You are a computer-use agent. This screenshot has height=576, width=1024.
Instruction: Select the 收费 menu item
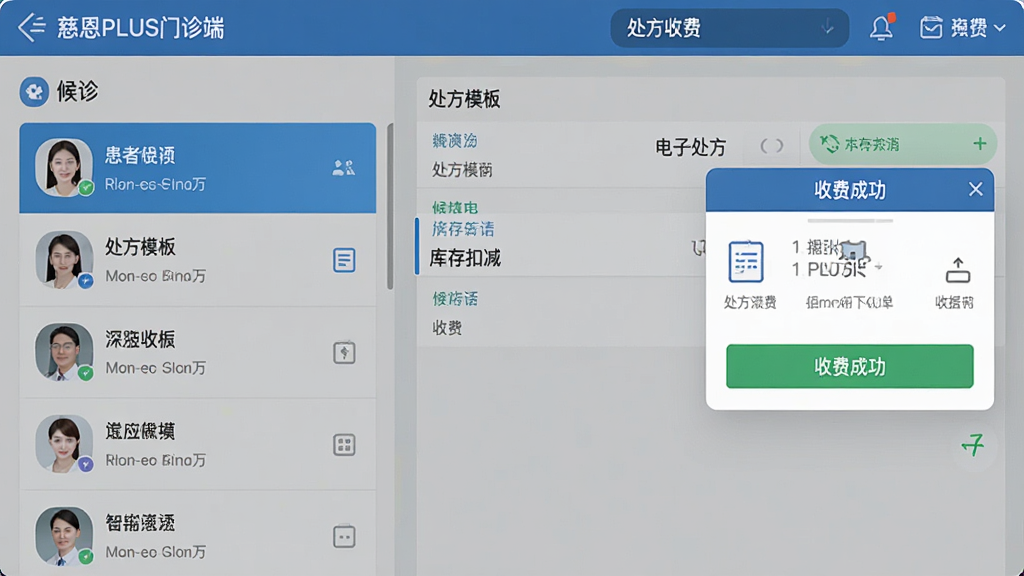pyautogui.click(x=447, y=328)
